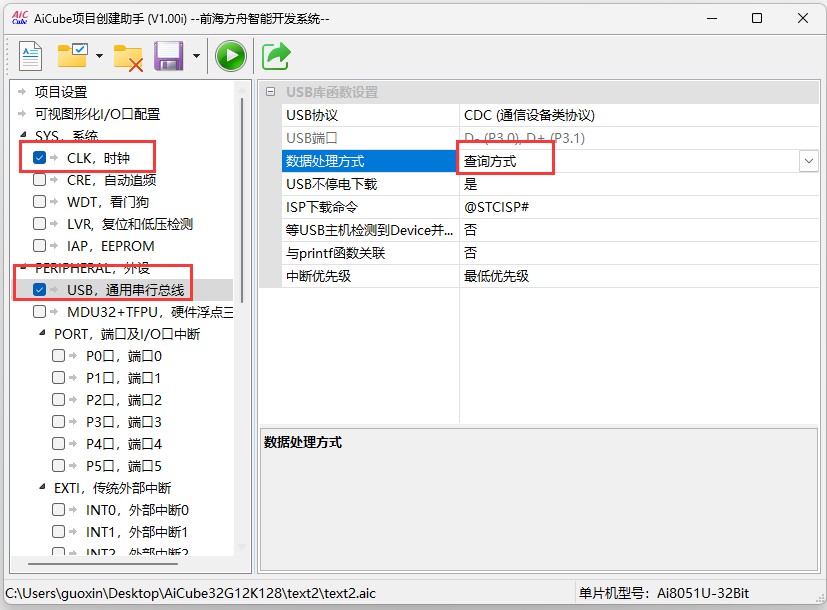Check the INT0 外部中断0 checkbox
Viewport: 827px width, 610px height.
(59, 509)
